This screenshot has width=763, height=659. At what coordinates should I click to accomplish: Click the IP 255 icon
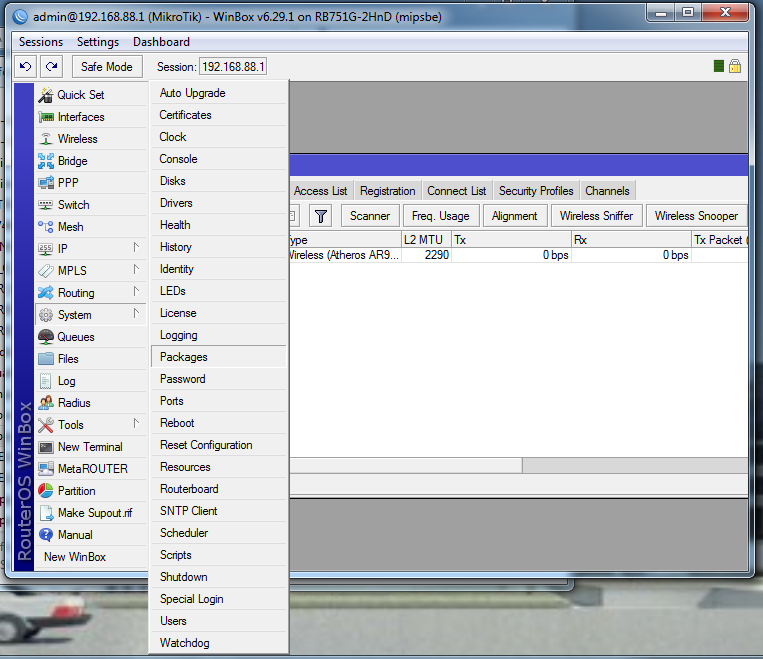(46, 249)
